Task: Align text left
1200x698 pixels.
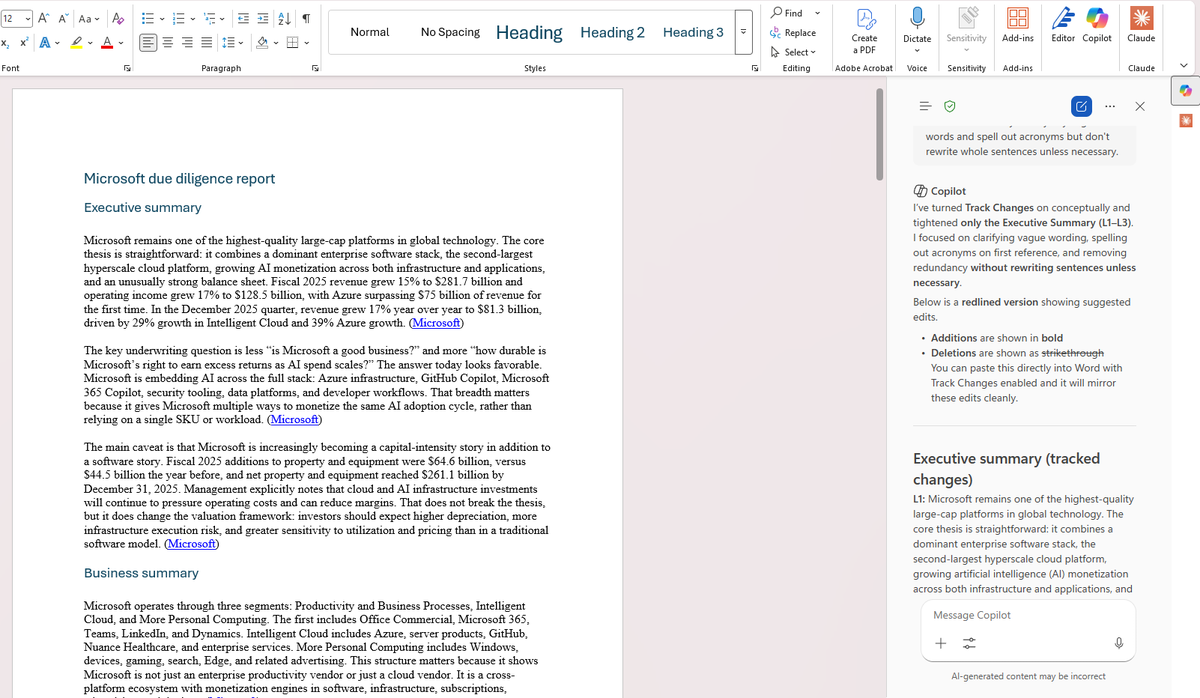Action: (x=148, y=42)
